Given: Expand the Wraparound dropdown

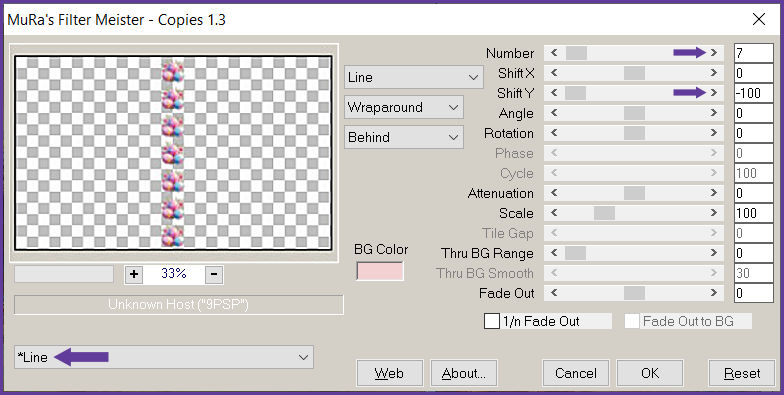Looking at the screenshot, I should tap(404, 107).
